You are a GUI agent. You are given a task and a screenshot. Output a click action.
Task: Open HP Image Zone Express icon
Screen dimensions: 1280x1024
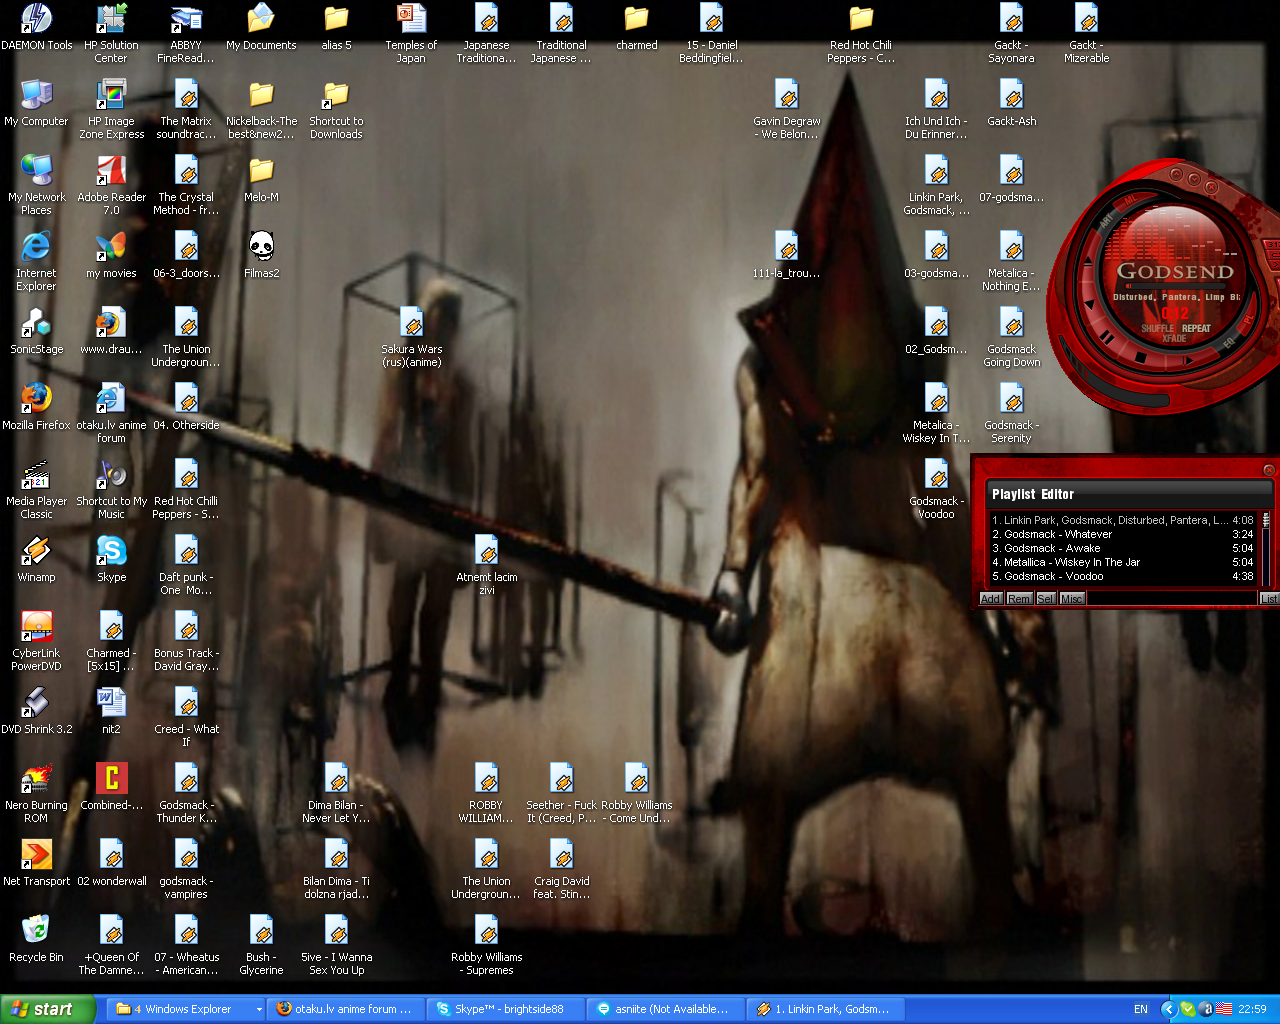(111, 110)
